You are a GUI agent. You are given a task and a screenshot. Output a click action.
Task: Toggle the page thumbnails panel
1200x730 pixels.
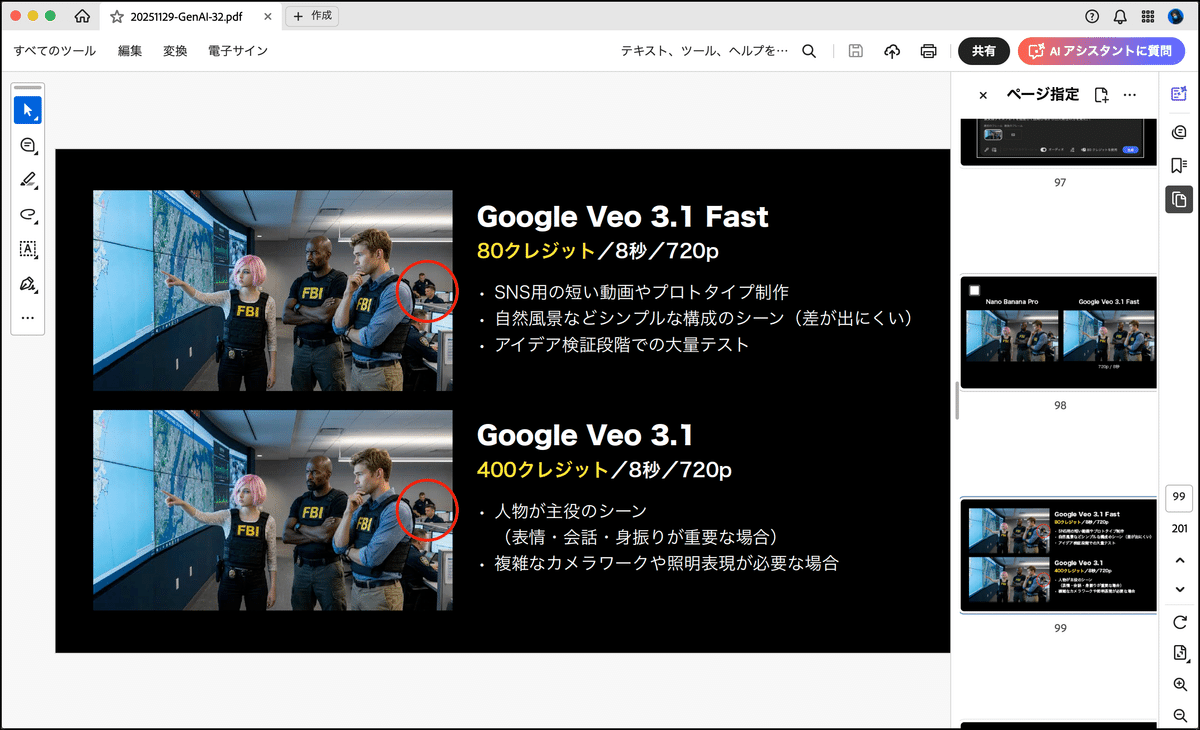point(1179,200)
